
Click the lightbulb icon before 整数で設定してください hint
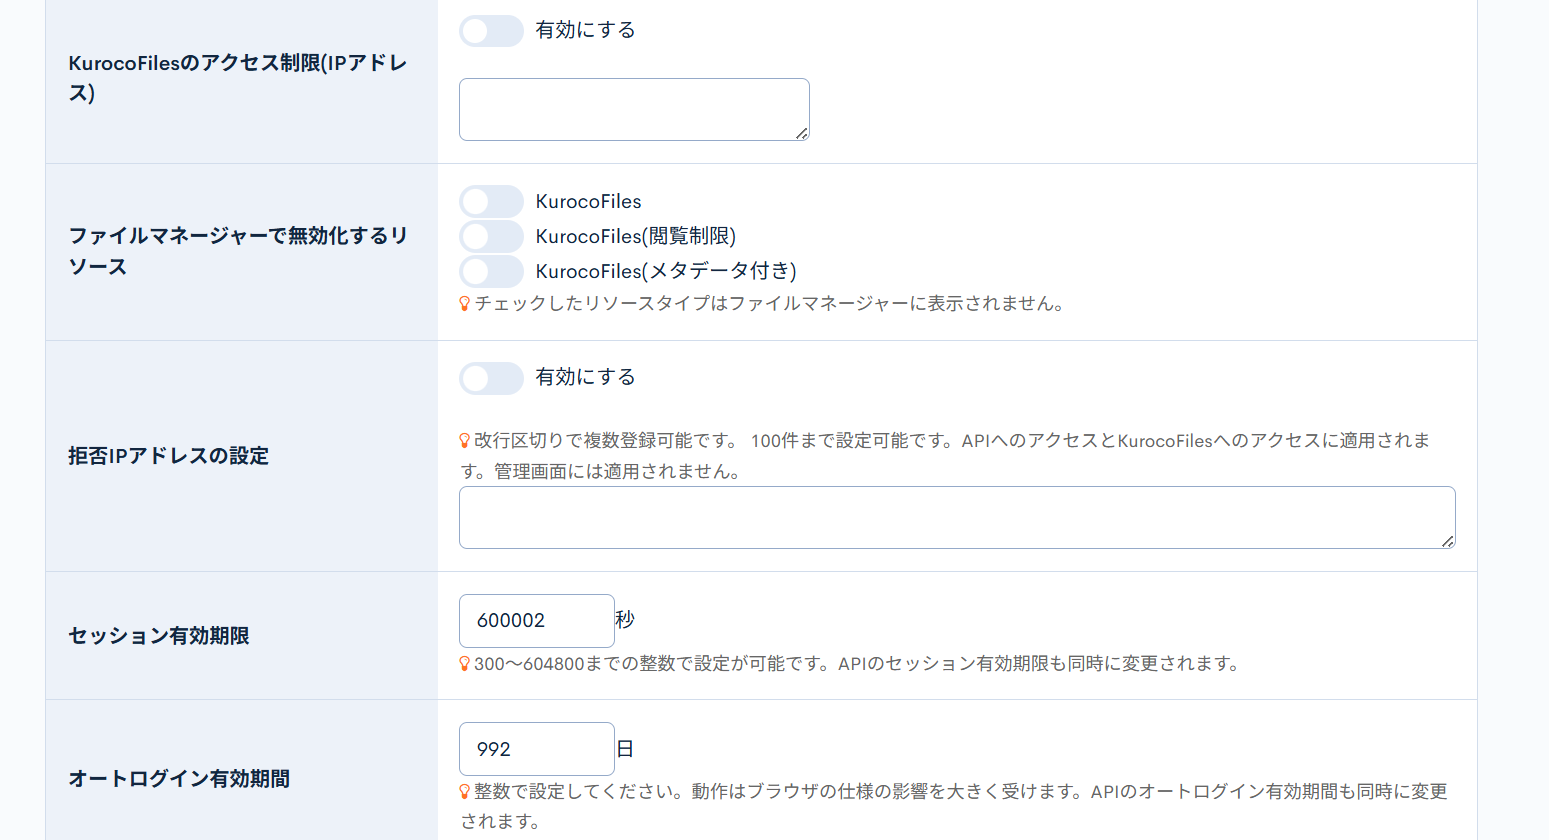(465, 792)
